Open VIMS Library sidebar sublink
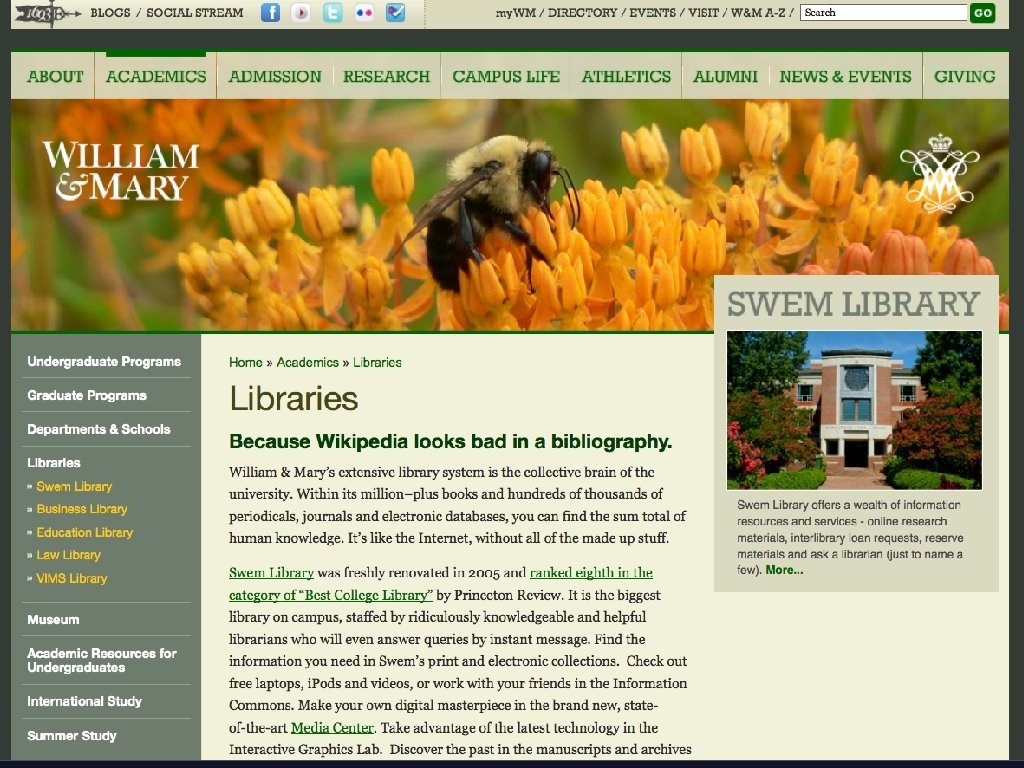Screen dimensions: 1024x768 [x=71, y=579]
